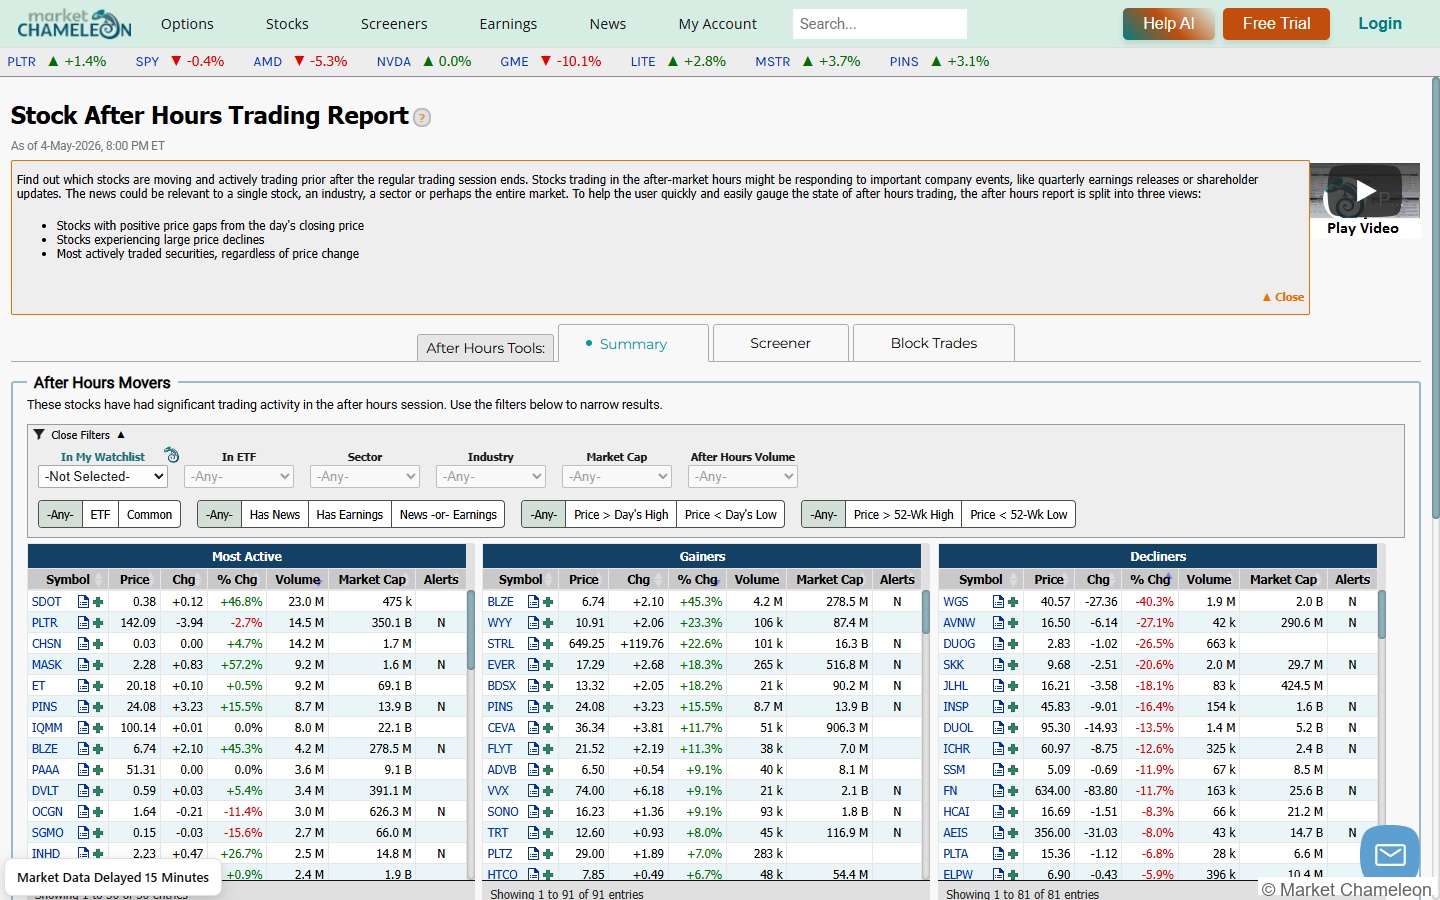Image resolution: width=1440 pixels, height=900 pixels.
Task: Enable Price > 52-Wk High filter
Action: click(904, 515)
